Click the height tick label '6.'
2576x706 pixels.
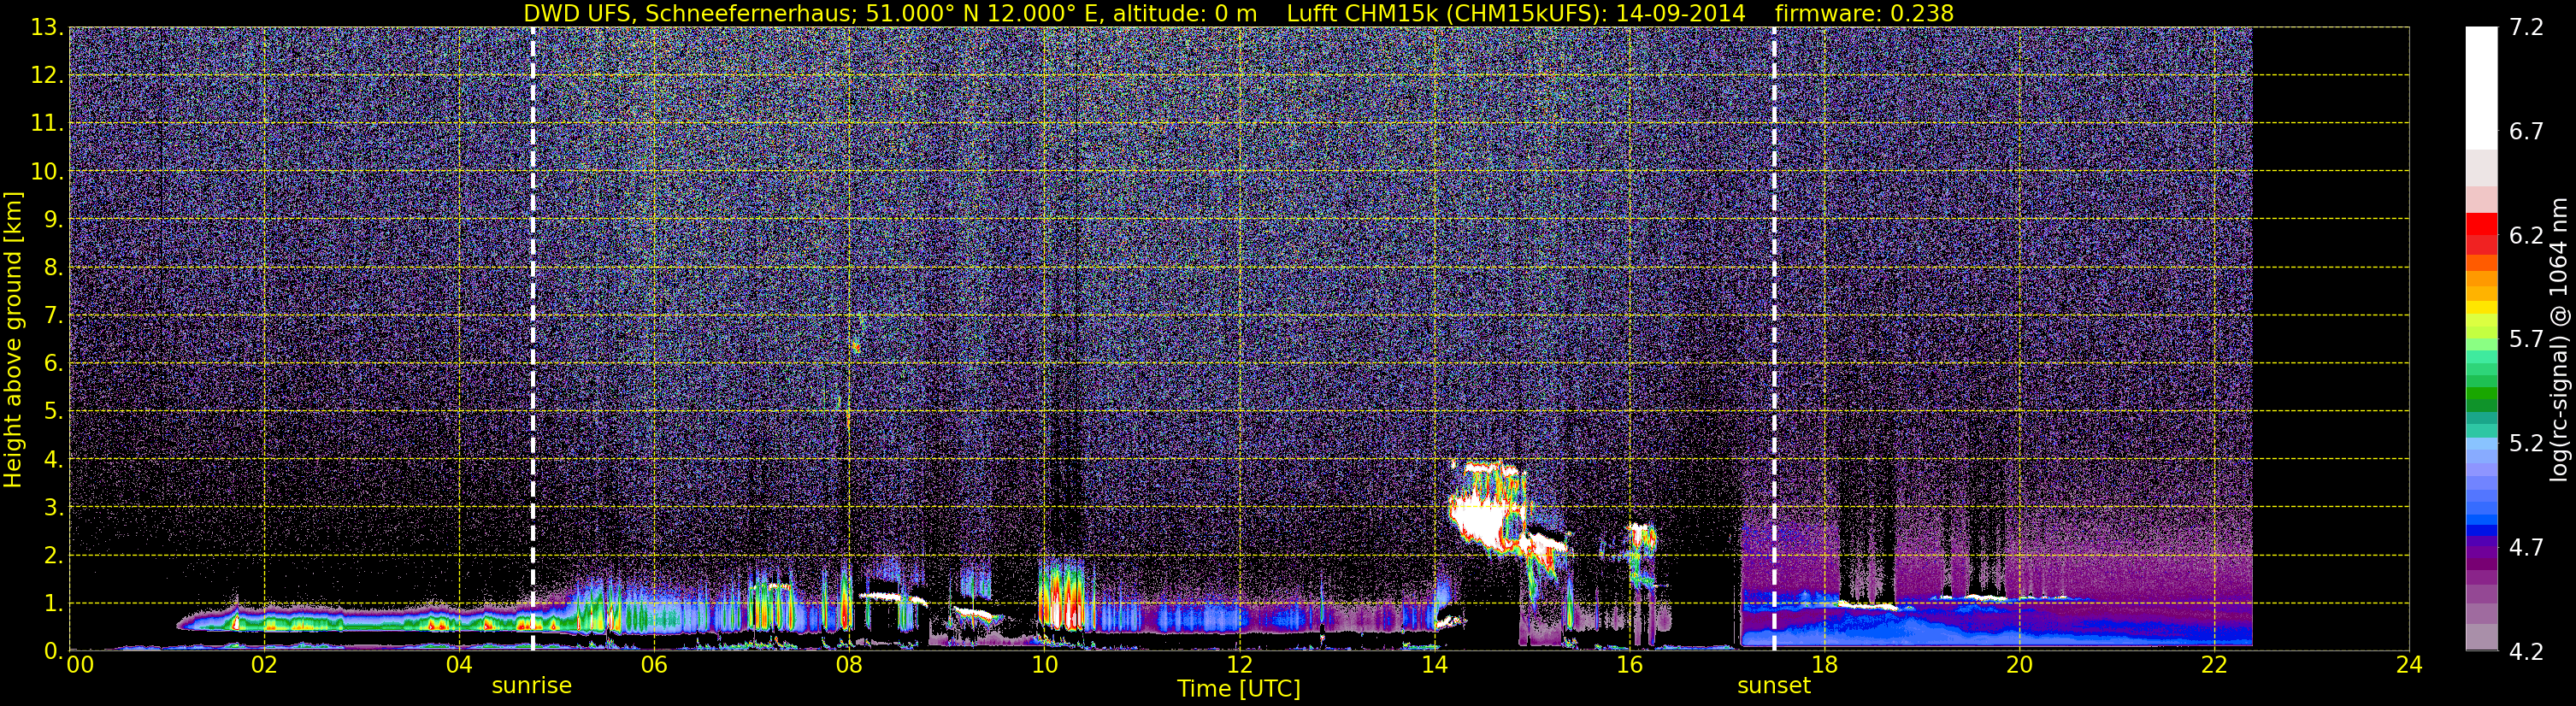coord(54,364)
